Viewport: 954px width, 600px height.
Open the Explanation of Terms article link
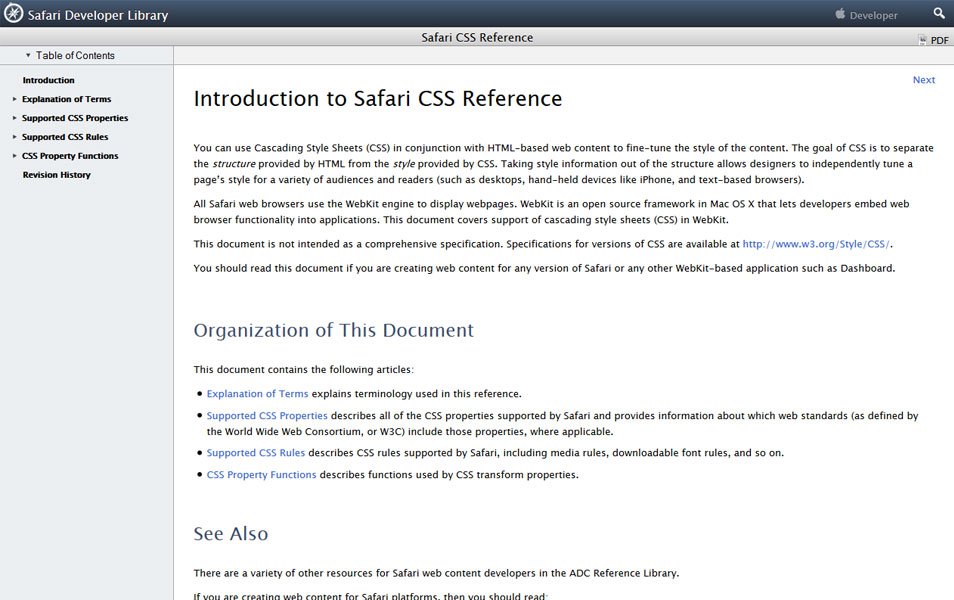click(257, 393)
